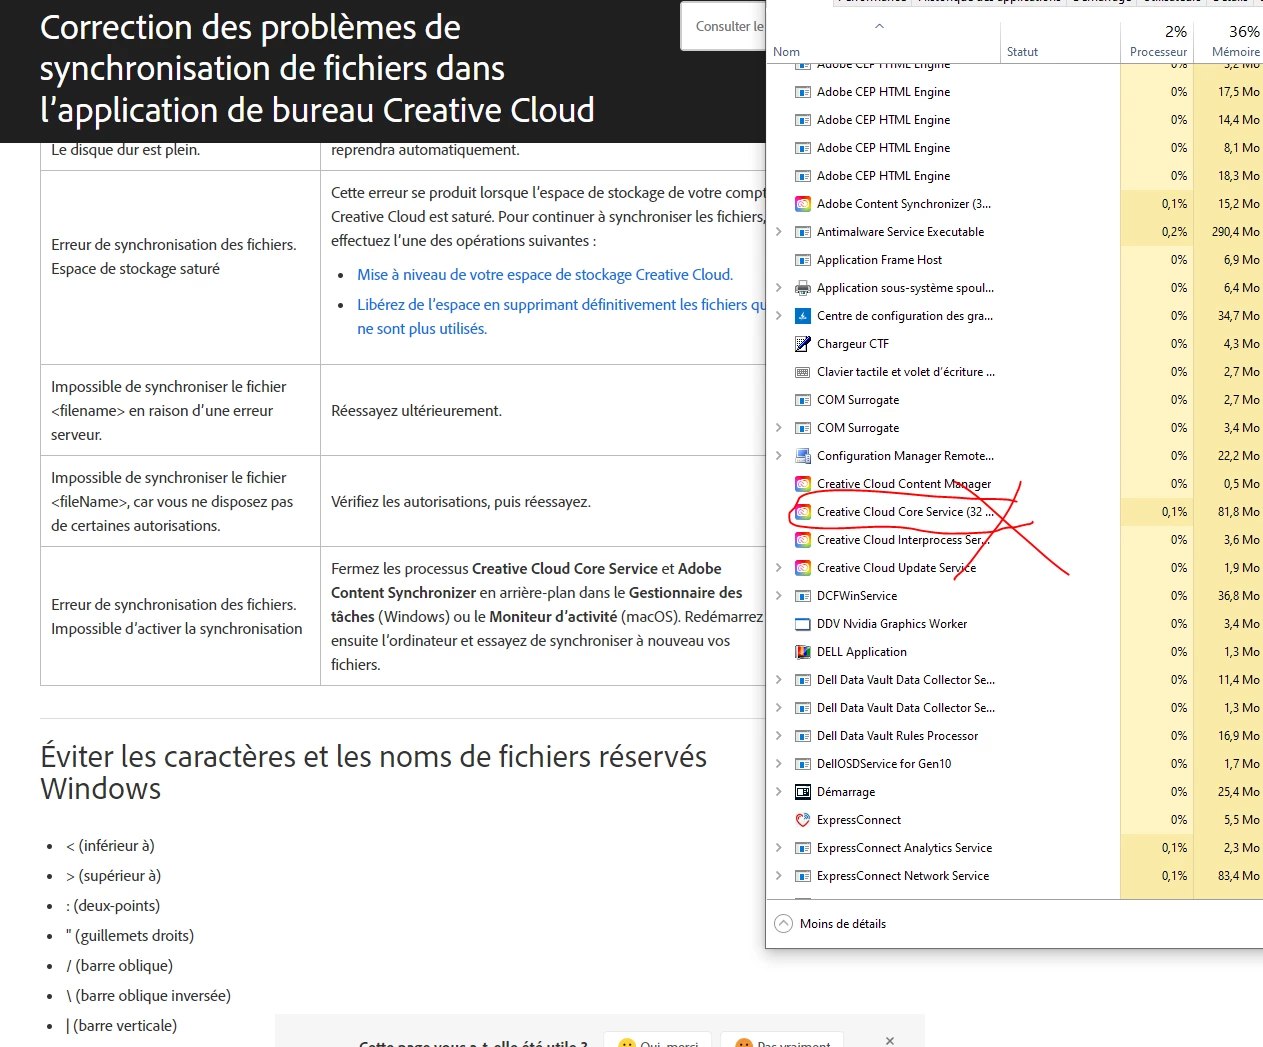Click the ExpressConnect Analytics Service icon
The image size is (1263, 1047).
802,848
